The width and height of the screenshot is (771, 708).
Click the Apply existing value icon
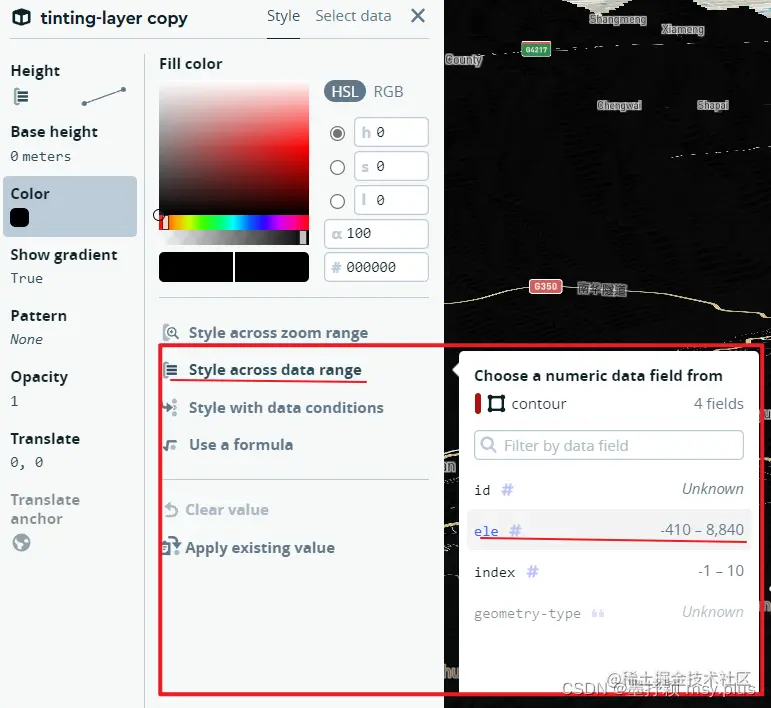(172, 547)
